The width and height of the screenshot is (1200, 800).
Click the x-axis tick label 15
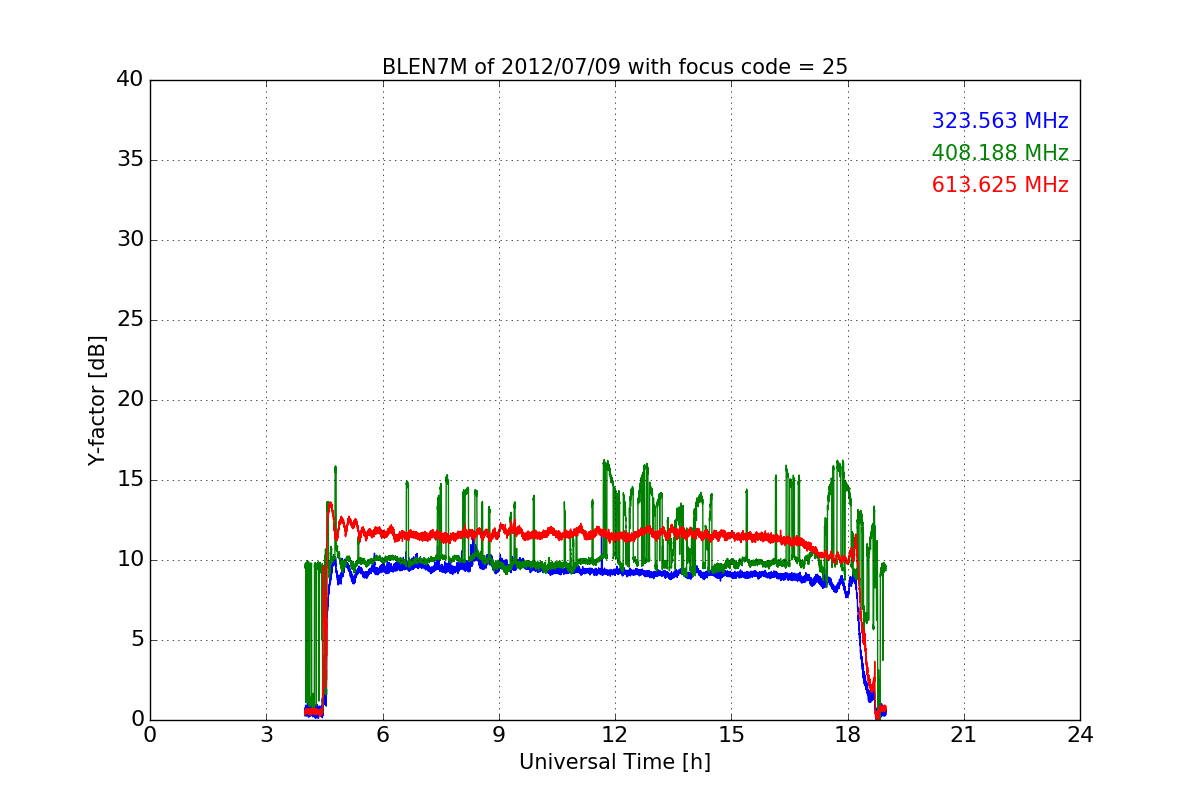731,735
